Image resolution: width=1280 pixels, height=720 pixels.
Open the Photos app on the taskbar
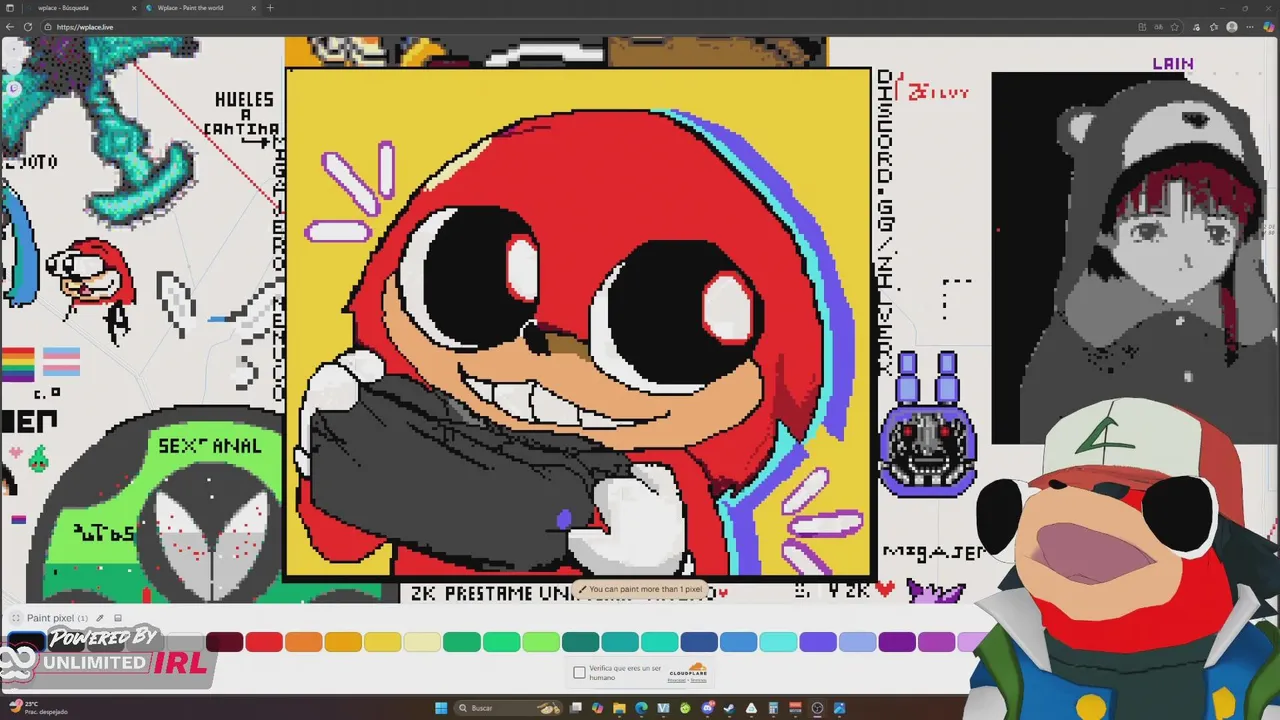click(839, 708)
